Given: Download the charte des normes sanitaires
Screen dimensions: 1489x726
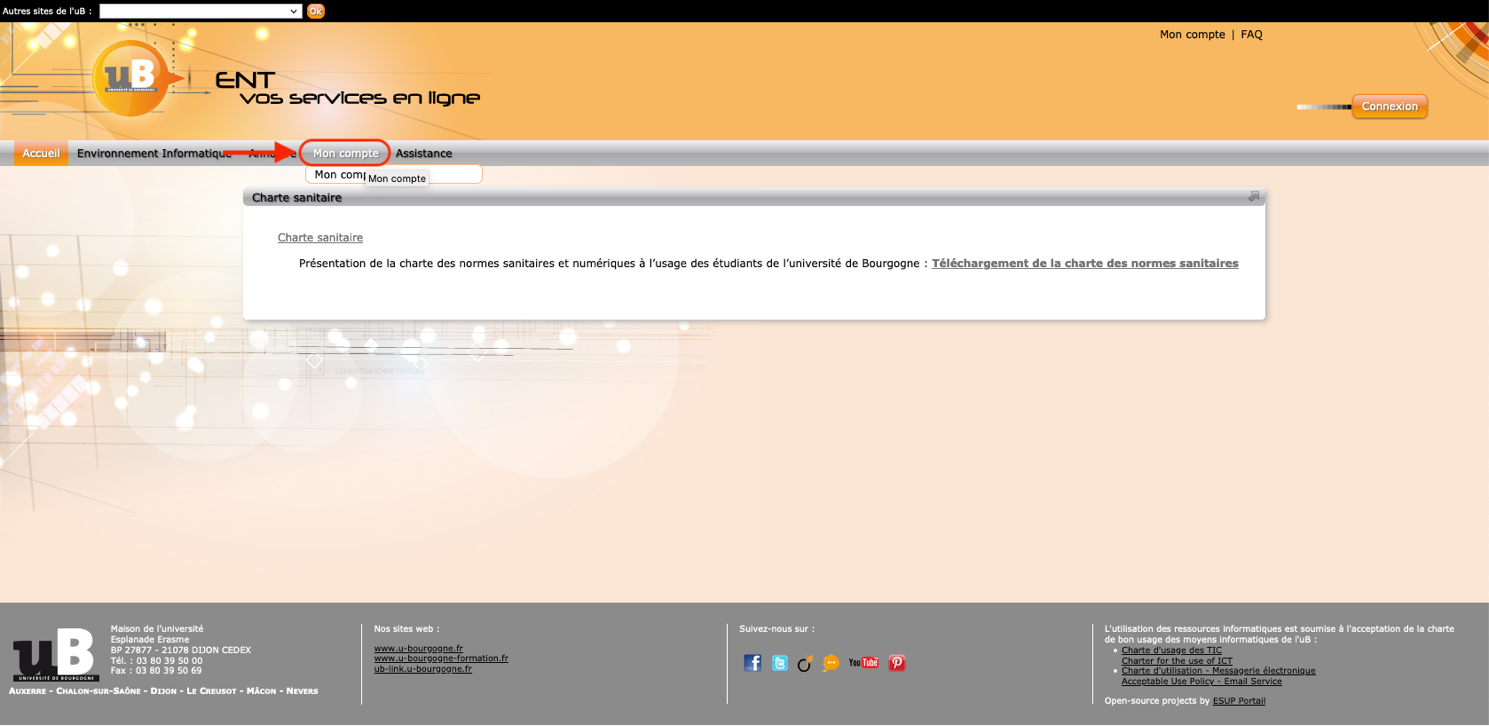Looking at the screenshot, I should 1084,264.
